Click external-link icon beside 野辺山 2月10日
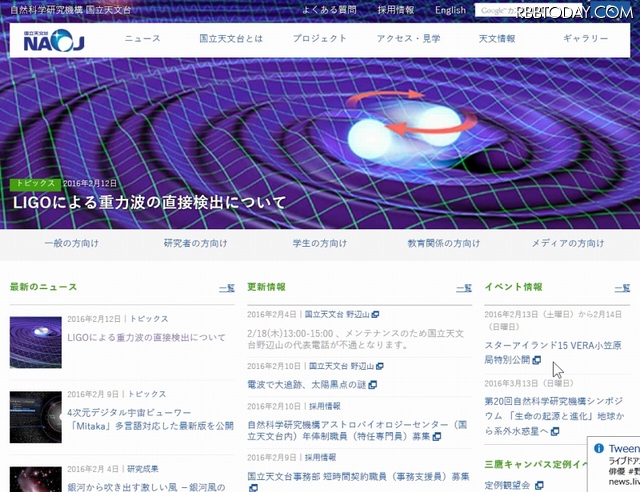The image size is (640, 492). [x=380, y=367]
